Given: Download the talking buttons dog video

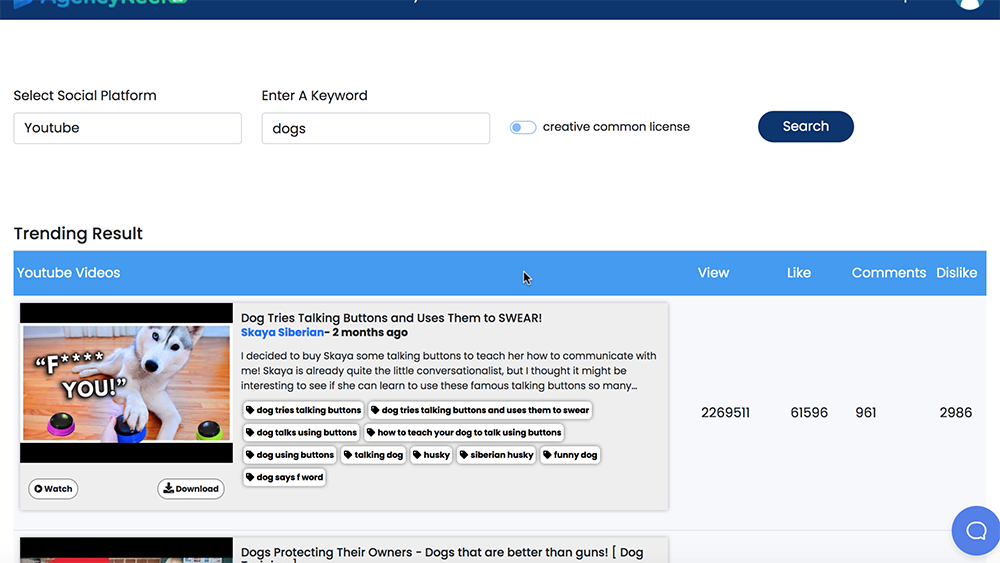Looking at the screenshot, I should click(x=191, y=489).
